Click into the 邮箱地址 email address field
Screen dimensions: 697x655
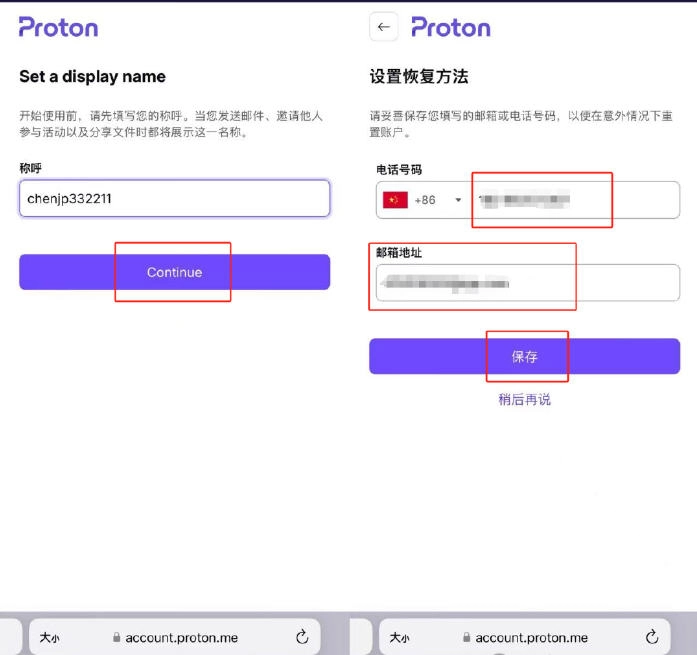coord(524,284)
